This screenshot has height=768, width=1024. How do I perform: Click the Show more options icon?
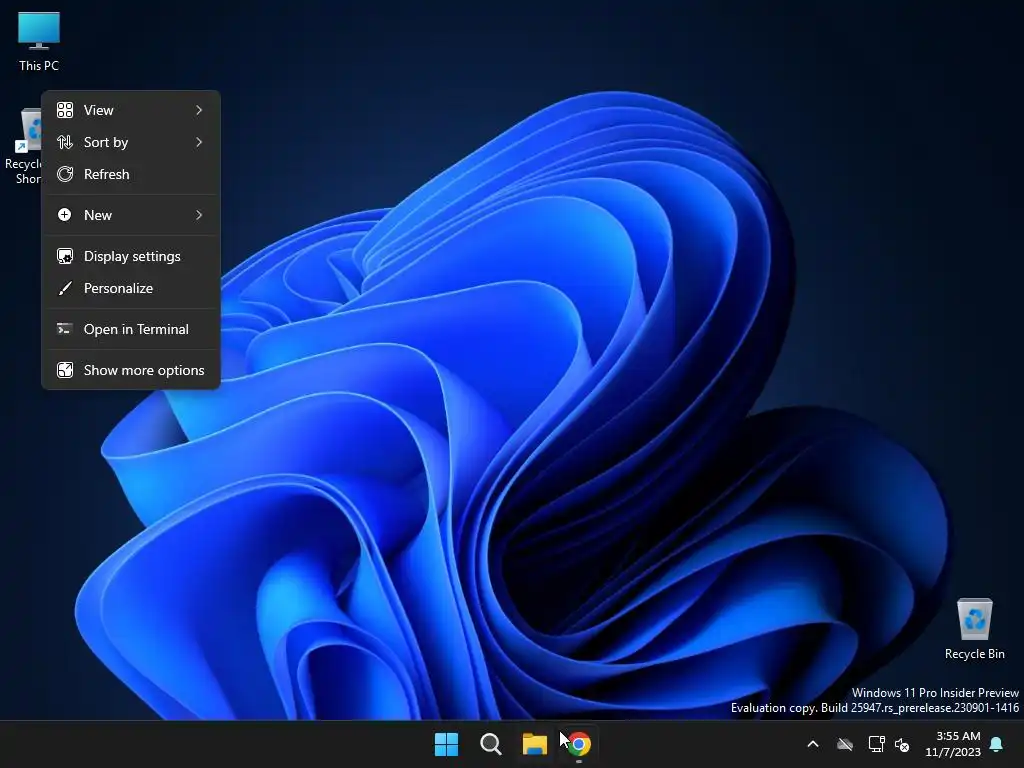[x=65, y=370]
